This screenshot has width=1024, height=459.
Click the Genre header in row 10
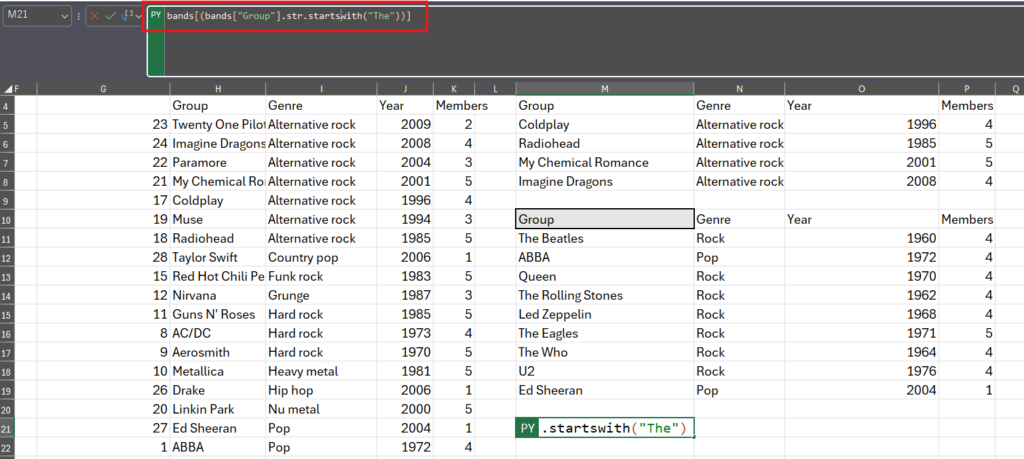pos(739,219)
